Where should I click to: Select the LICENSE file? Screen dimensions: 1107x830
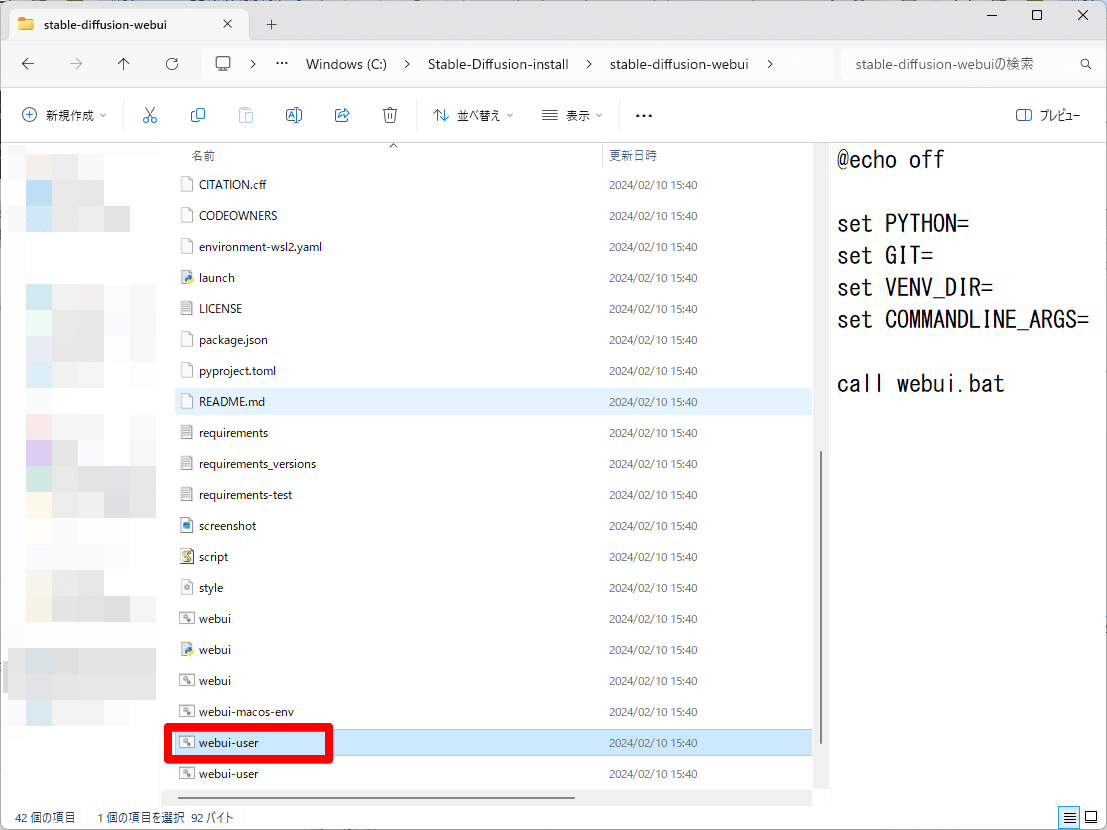click(x=493, y=309)
